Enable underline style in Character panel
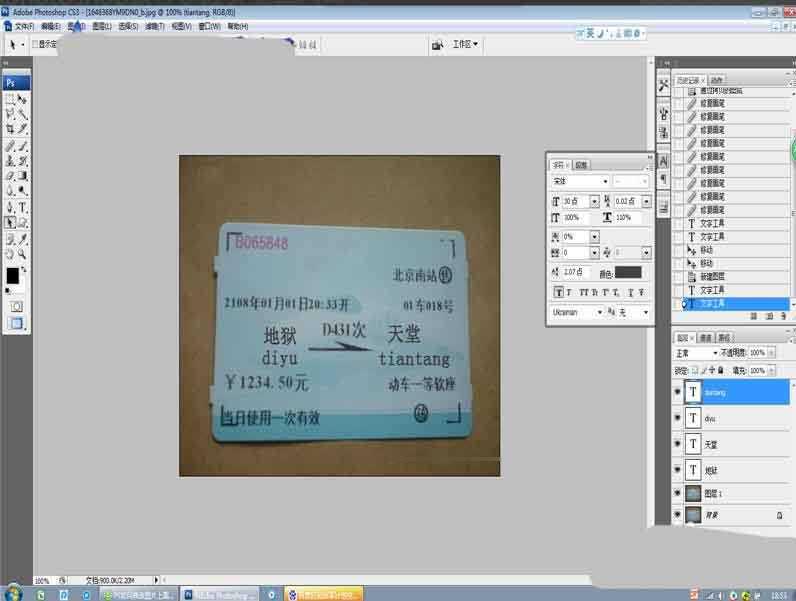This screenshot has width=796, height=601. click(x=631, y=292)
